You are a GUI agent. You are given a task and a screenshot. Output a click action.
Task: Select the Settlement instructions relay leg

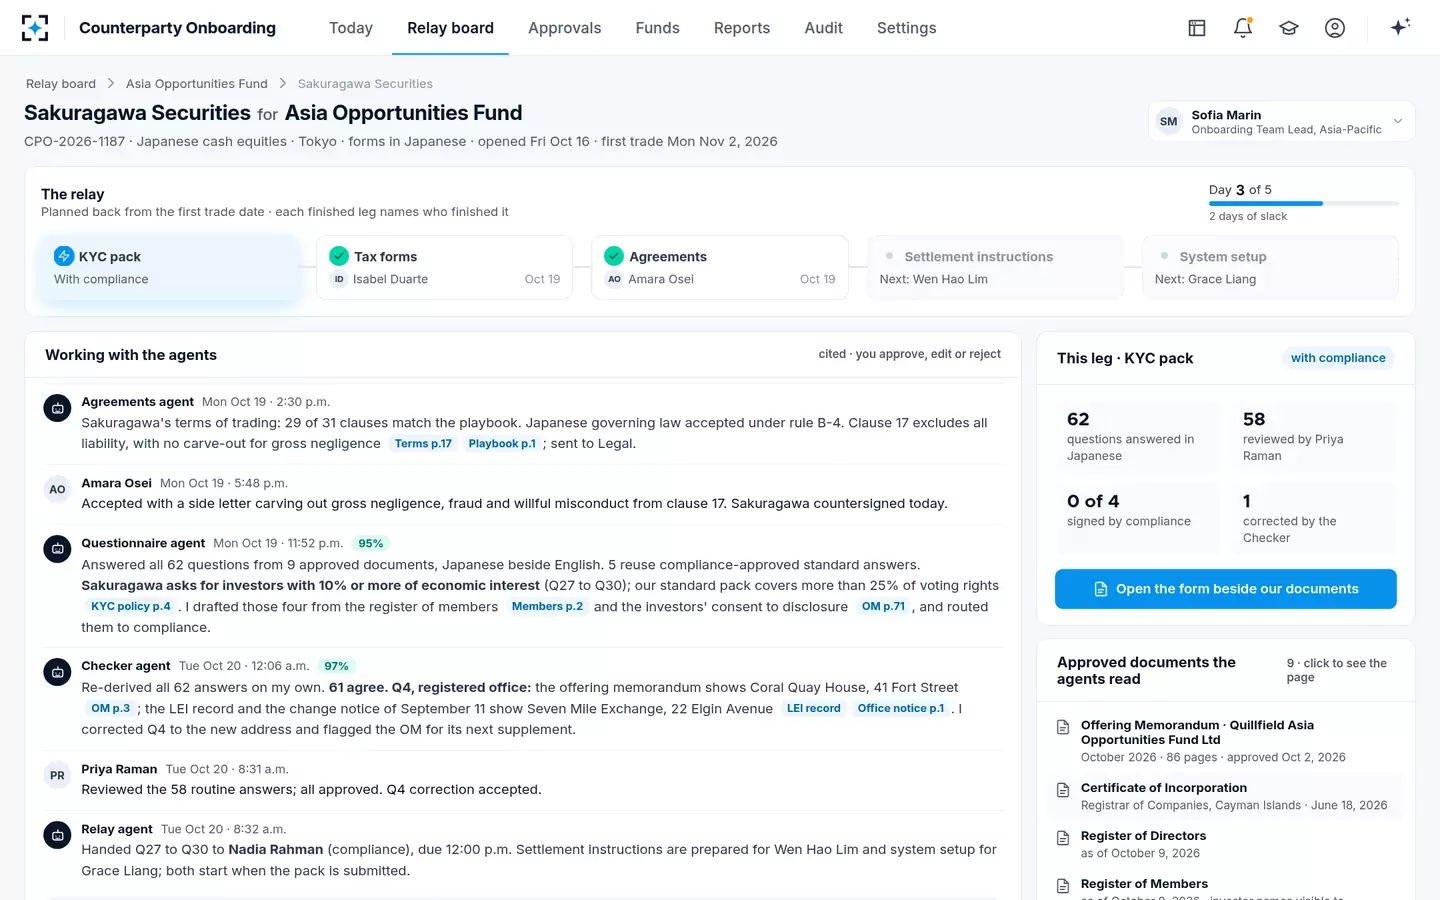(995, 267)
